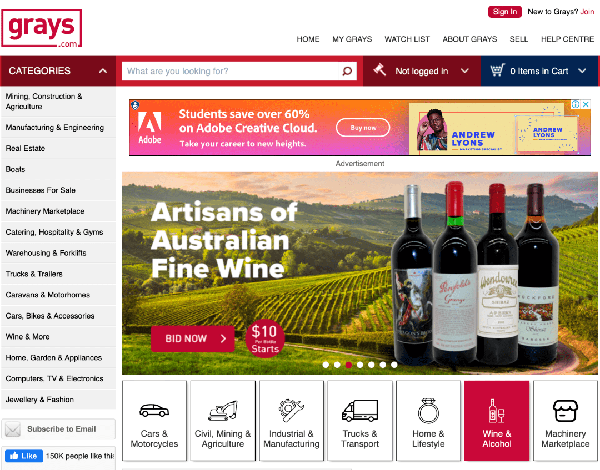Click the grays.com logo
This screenshot has width=600, height=470.
coord(42,28)
